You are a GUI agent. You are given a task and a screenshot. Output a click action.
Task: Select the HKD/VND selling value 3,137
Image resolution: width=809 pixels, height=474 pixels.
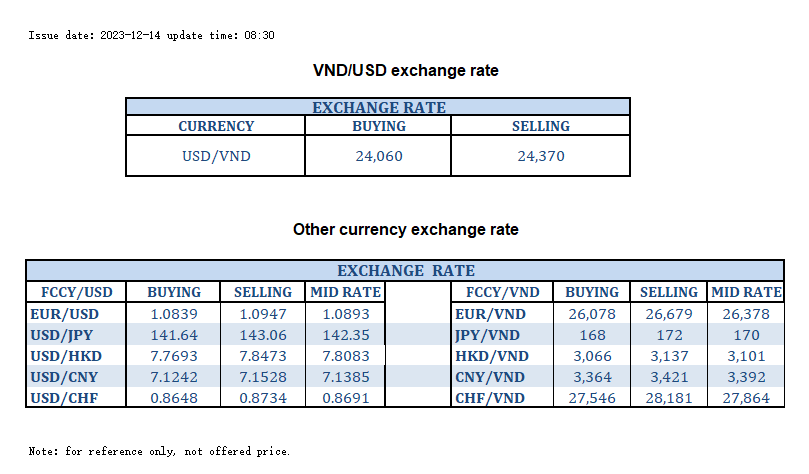669,356
